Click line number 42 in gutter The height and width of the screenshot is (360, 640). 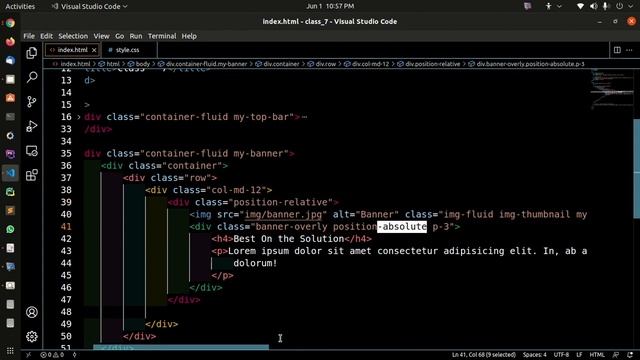[x=66, y=239]
